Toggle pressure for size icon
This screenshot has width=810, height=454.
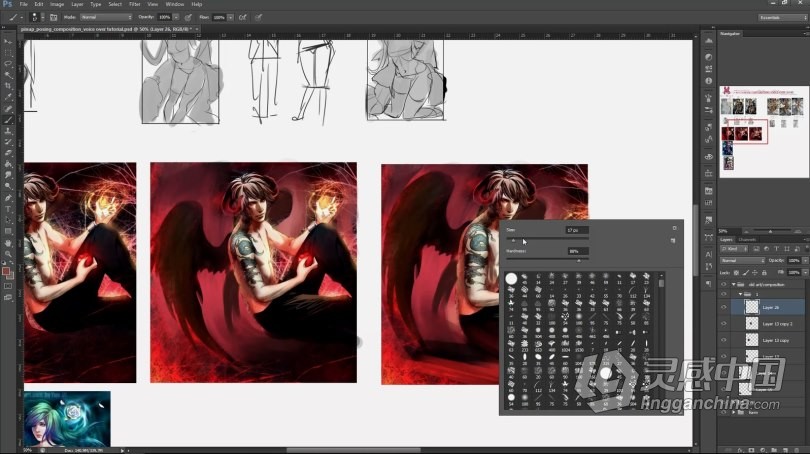[258, 17]
